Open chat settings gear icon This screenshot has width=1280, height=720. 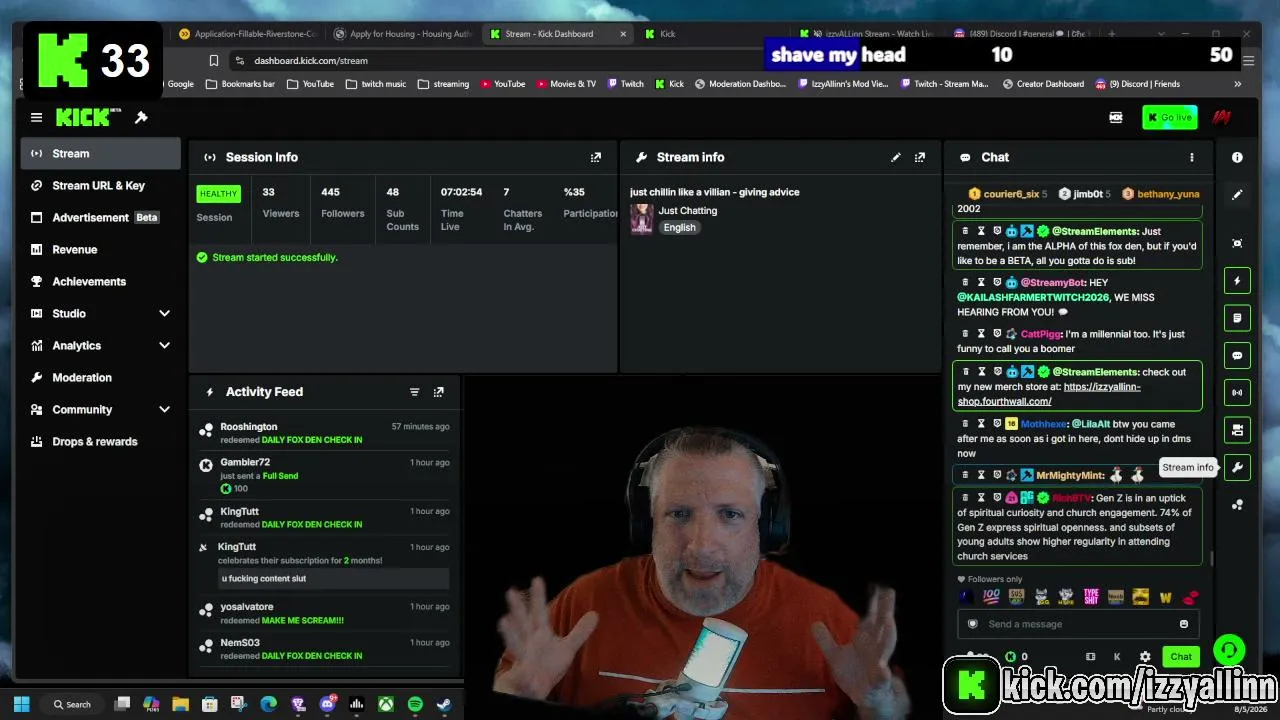point(1145,657)
